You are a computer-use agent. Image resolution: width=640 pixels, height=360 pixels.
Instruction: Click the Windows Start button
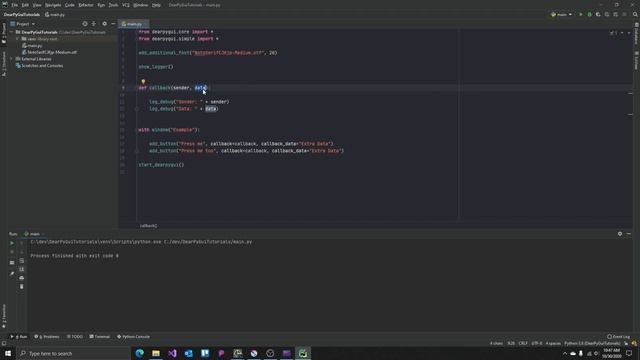click(x=8, y=353)
